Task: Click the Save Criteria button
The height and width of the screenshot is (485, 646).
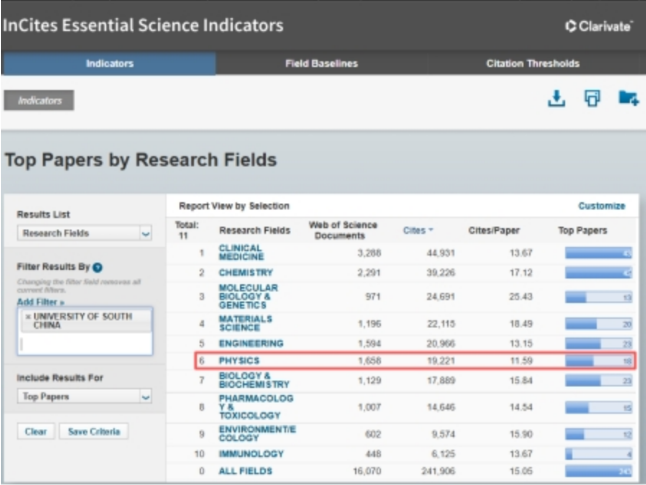Action: (x=94, y=431)
